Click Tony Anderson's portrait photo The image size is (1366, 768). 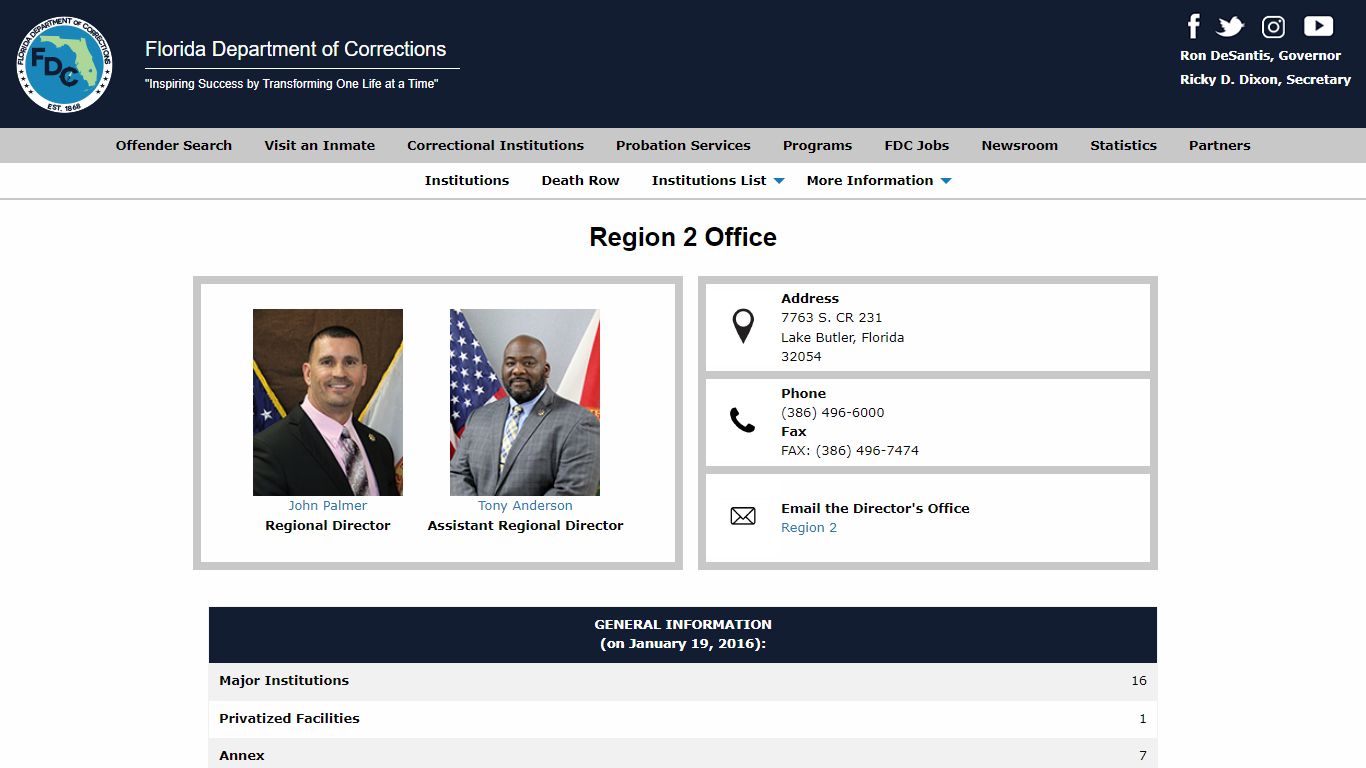pos(525,402)
